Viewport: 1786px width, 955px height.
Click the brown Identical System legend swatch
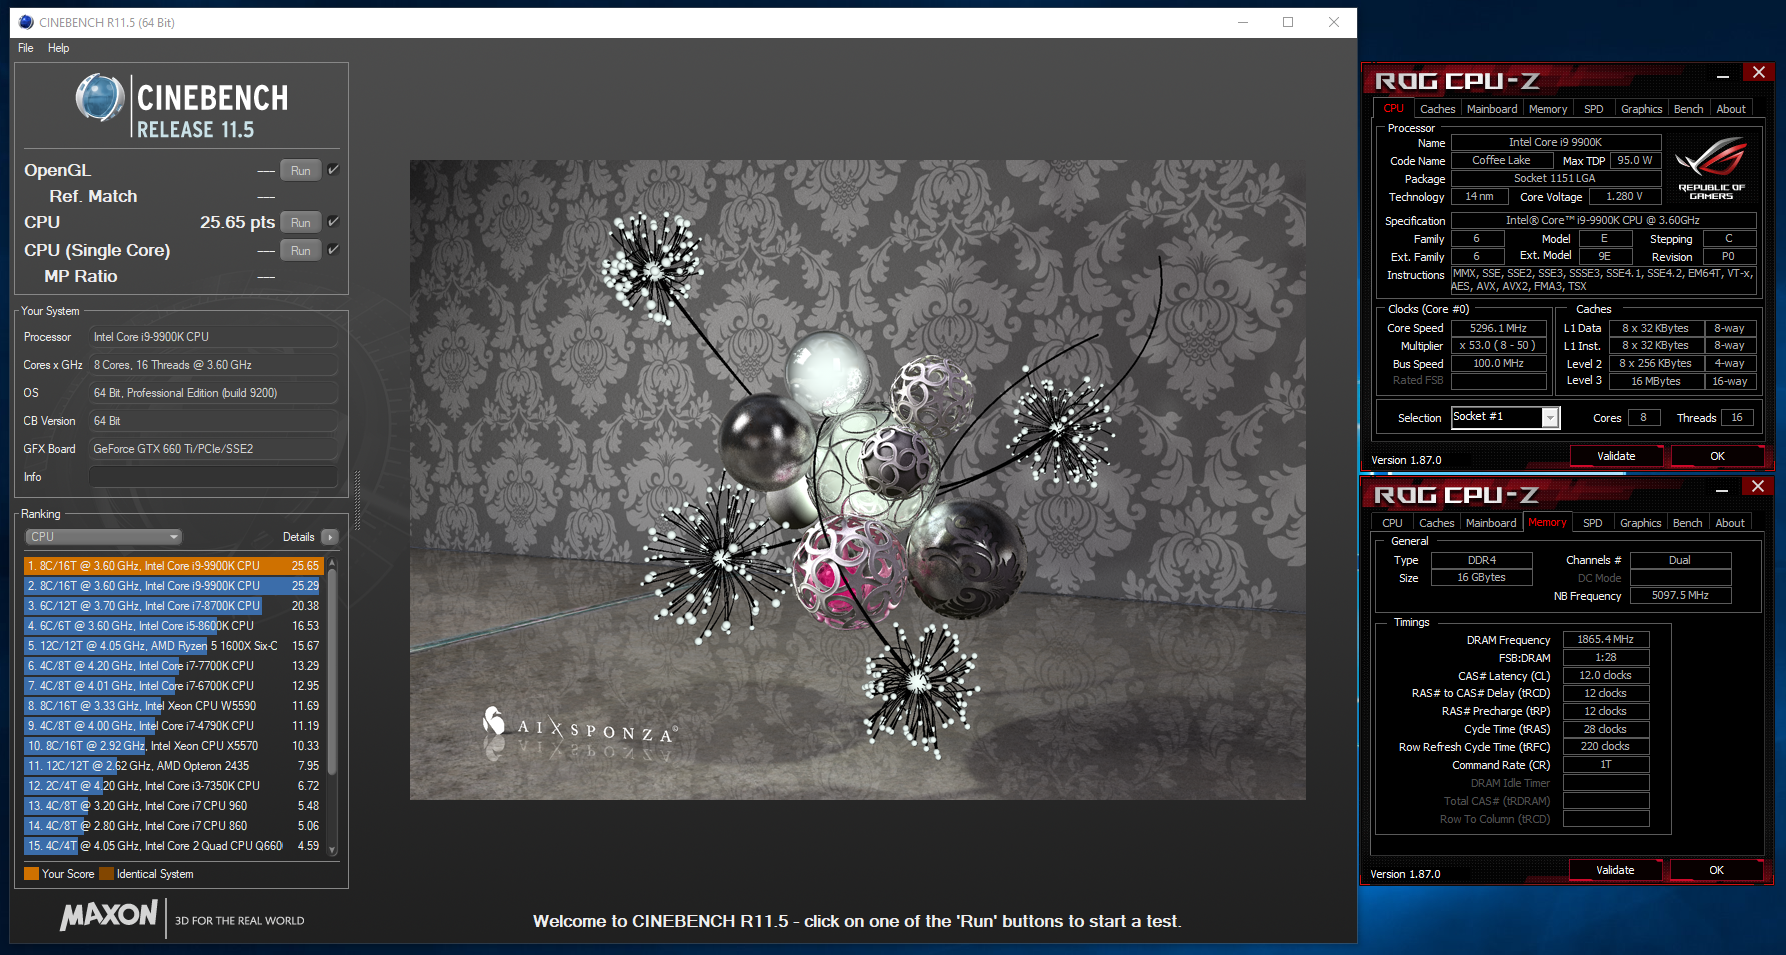[x=106, y=874]
